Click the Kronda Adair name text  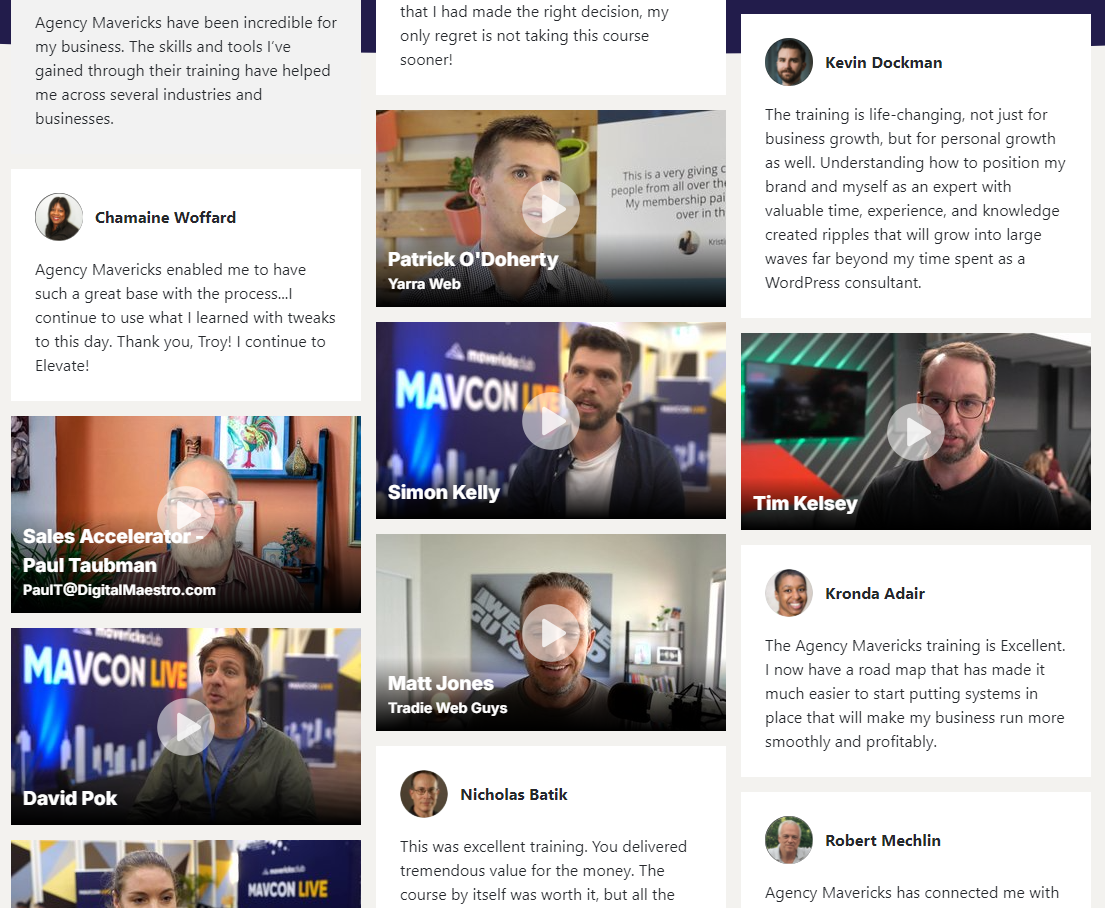click(875, 594)
